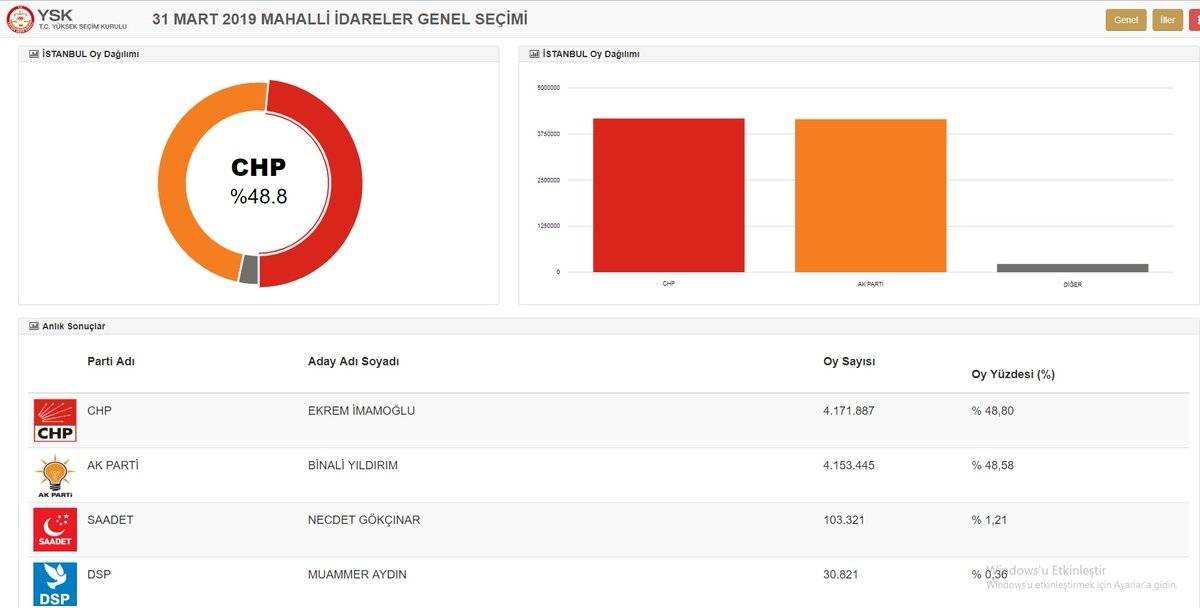This screenshot has height=608, width=1200.
Task: Click the Oy Yüzdesi (%) column header
Action: [x=1013, y=375]
